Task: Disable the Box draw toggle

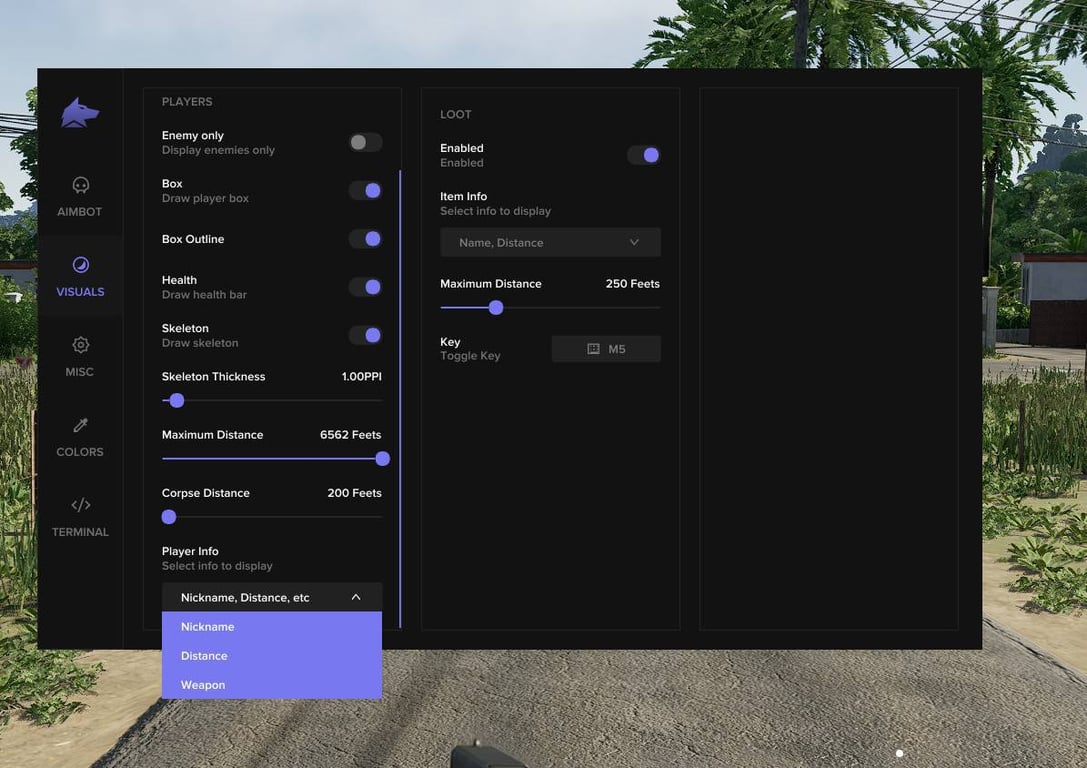Action: pyautogui.click(x=365, y=191)
